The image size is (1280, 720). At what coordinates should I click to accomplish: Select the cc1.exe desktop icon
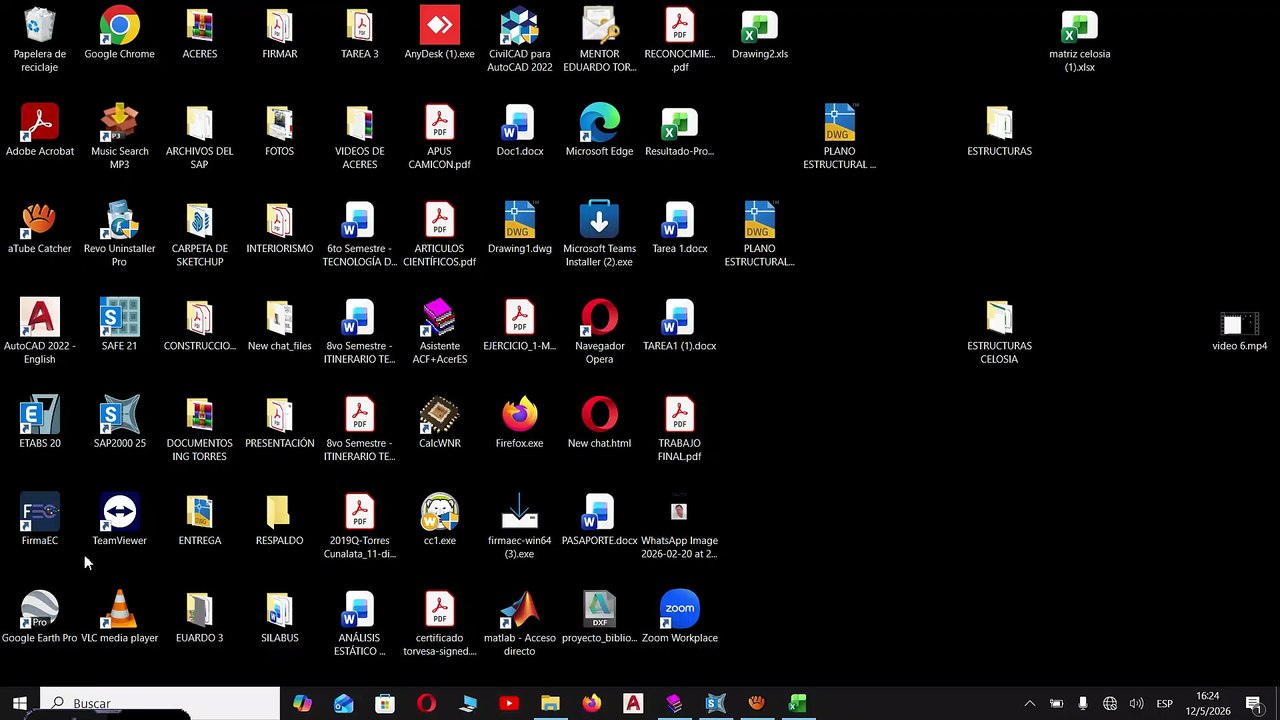pos(440,520)
